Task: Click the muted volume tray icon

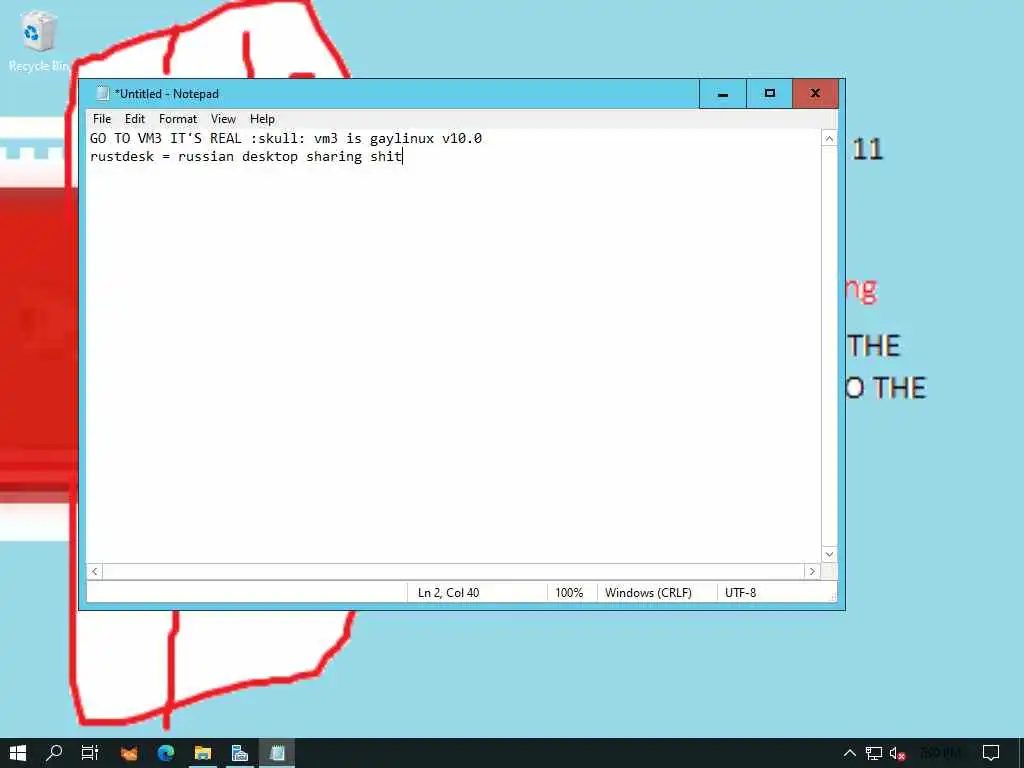Action: pyautogui.click(x=897, y=753)
